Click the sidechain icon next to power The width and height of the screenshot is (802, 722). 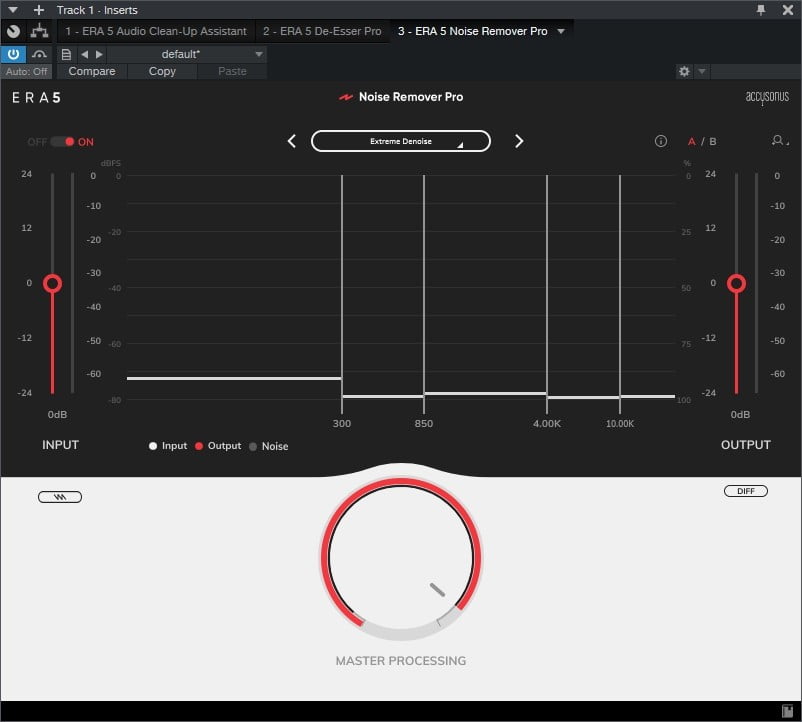pos(39,54)
